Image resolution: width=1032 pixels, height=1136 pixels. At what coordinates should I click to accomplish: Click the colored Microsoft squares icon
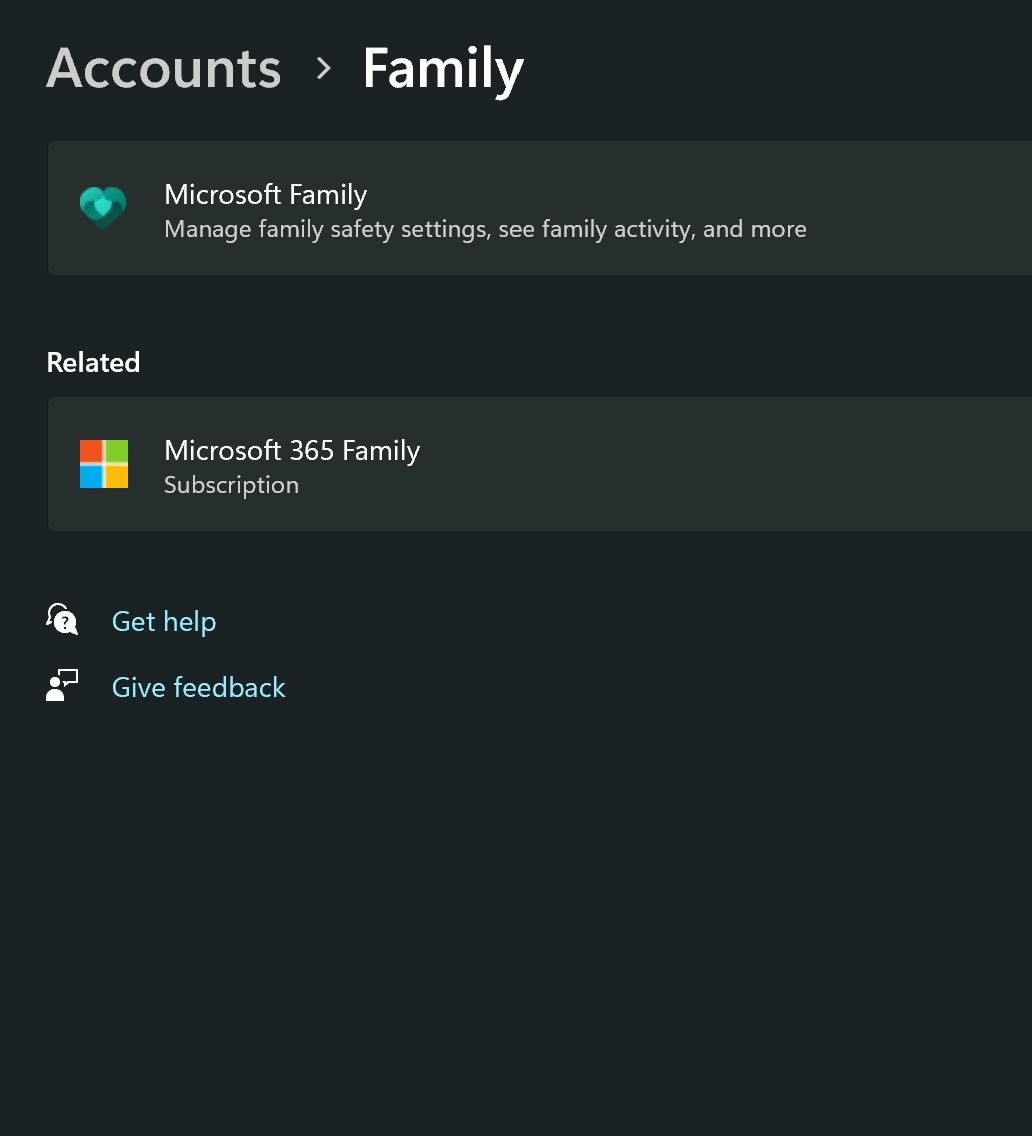[103, 464]
